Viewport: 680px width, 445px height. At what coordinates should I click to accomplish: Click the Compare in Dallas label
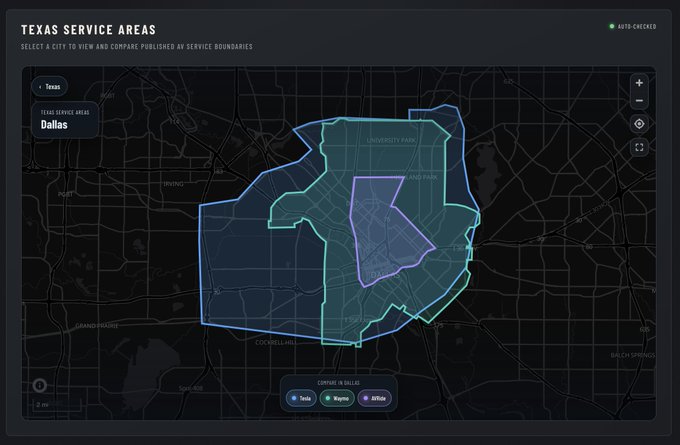[338, 383]
